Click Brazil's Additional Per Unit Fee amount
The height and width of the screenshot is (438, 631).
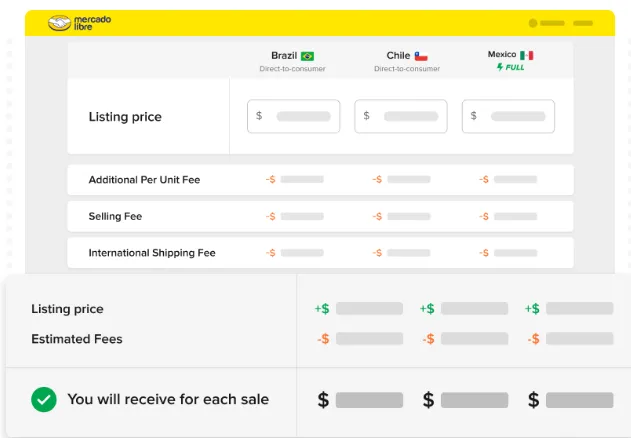(x=295, y=180)
